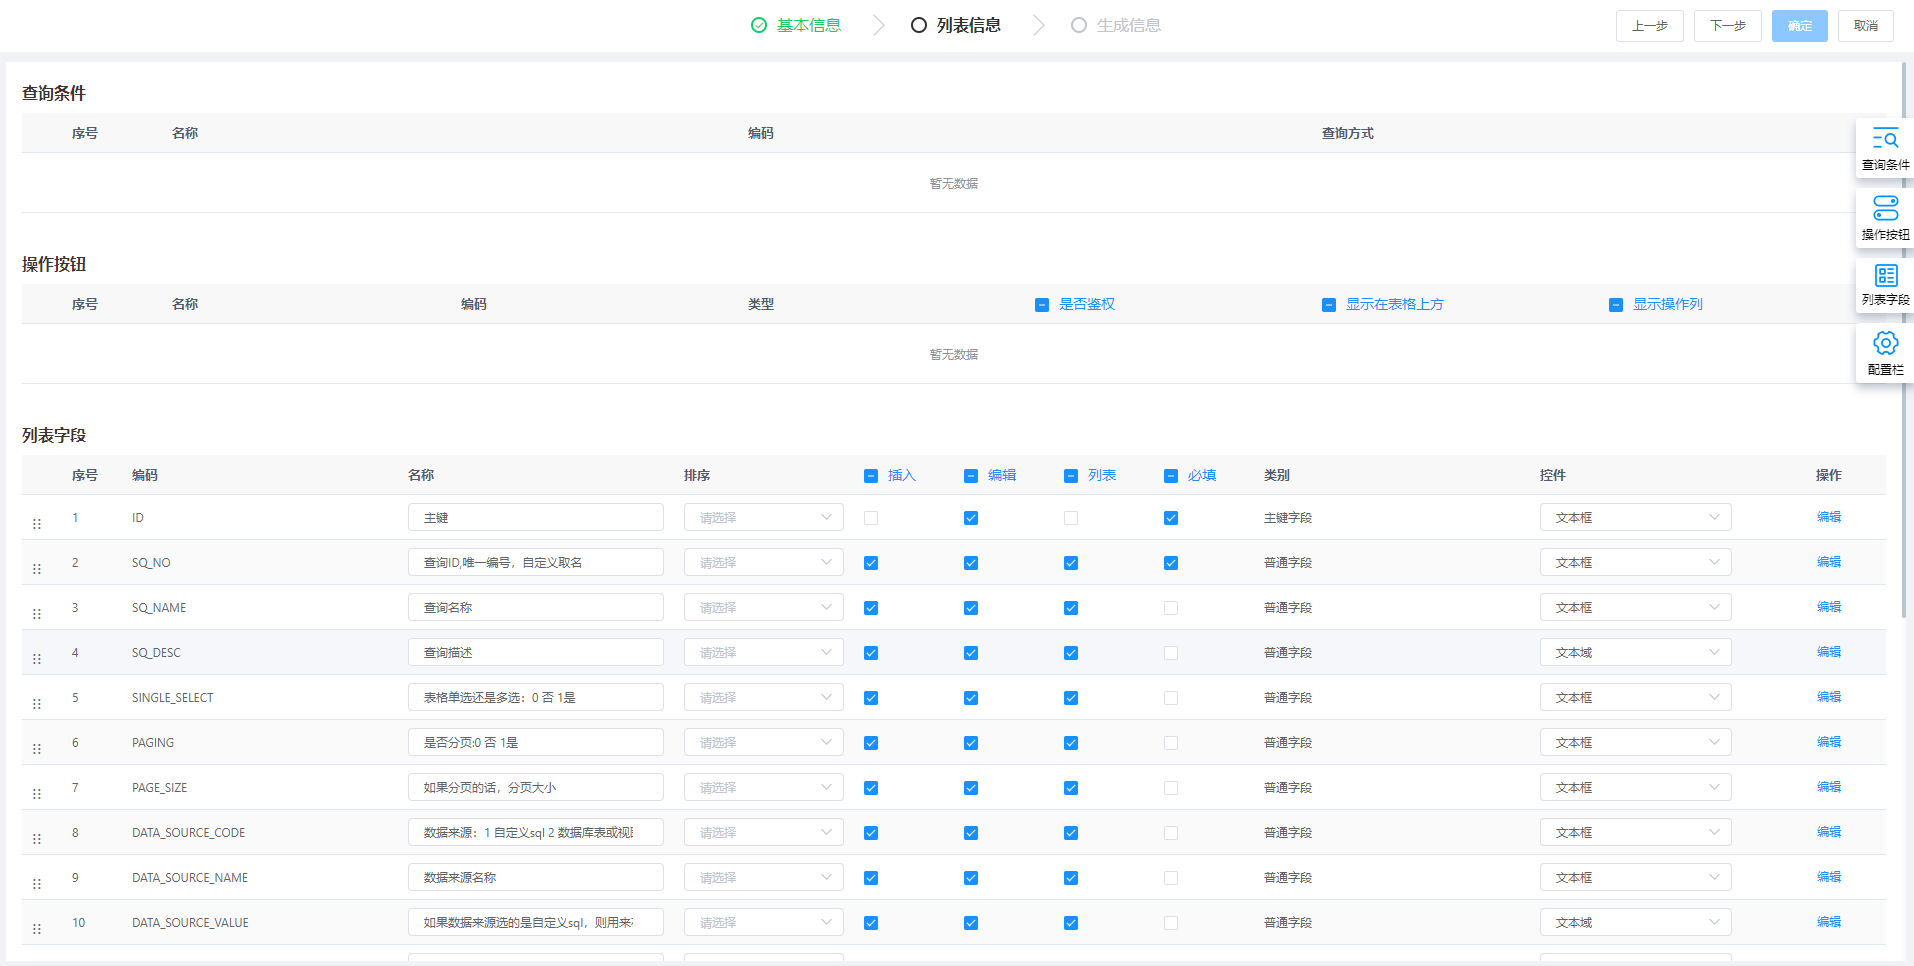Click the drag handle of the SQ_NO row
The image size is (1914, 966).
[37, 568]
